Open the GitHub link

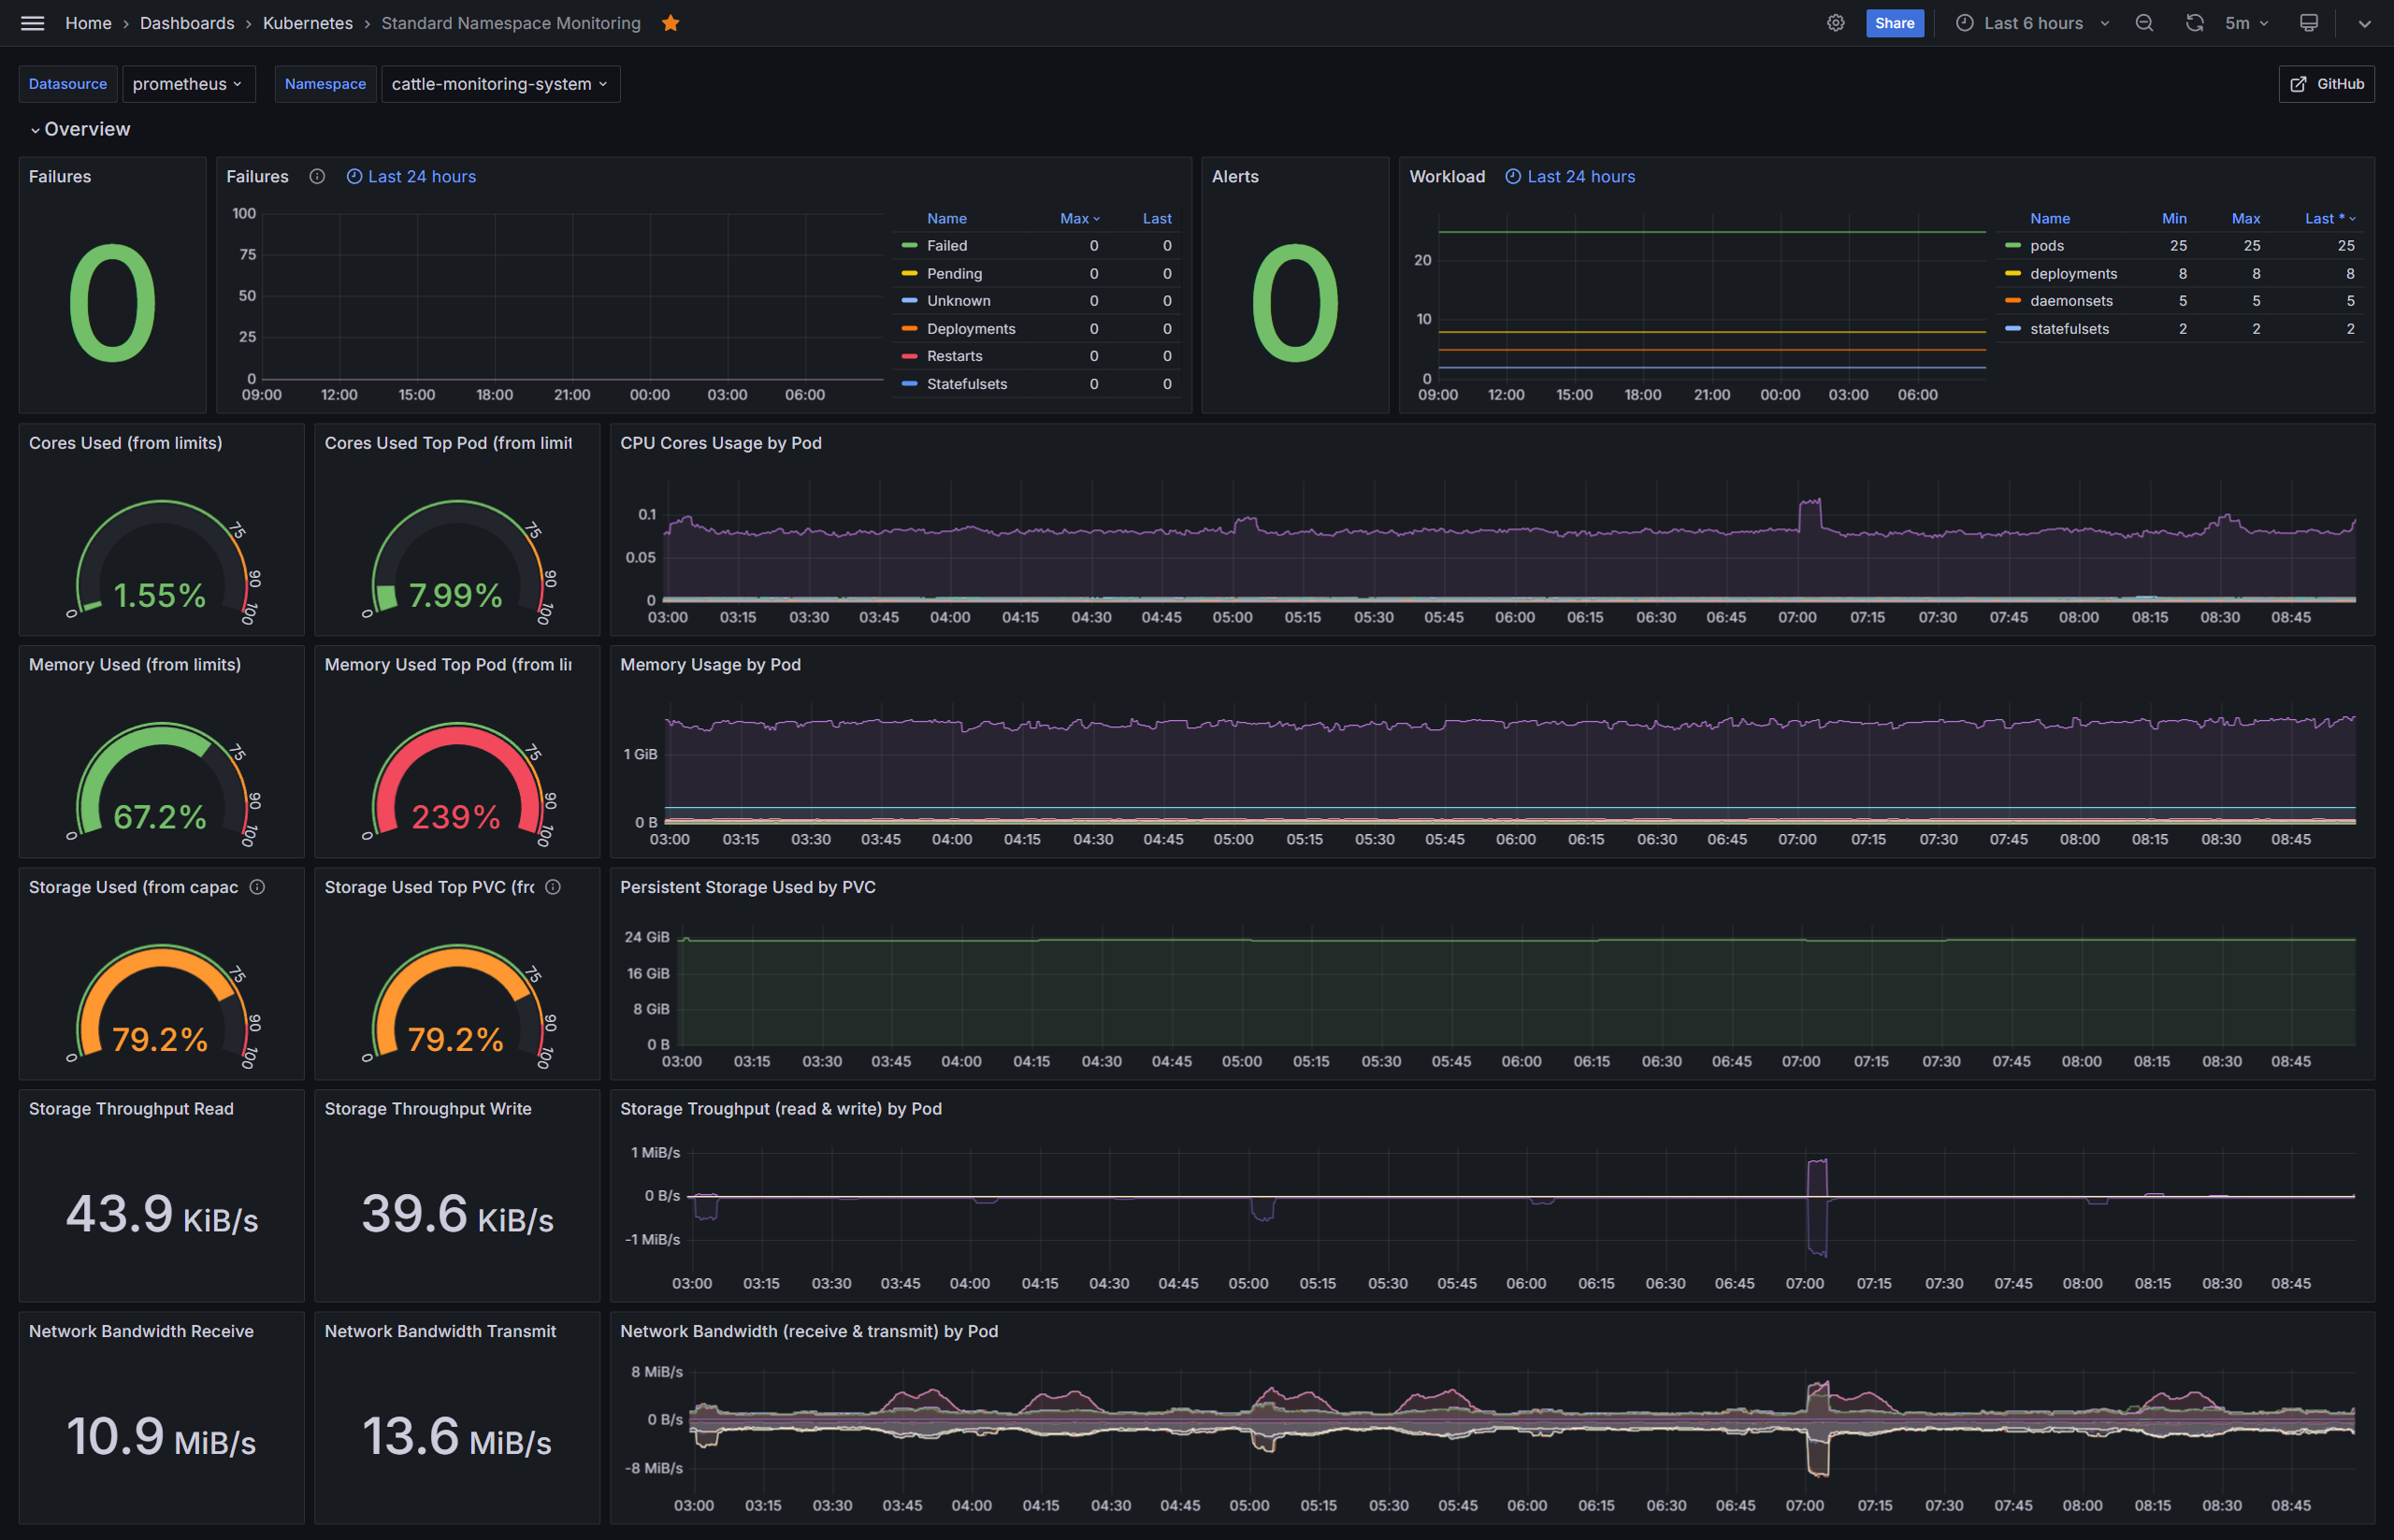point(2326,84)
